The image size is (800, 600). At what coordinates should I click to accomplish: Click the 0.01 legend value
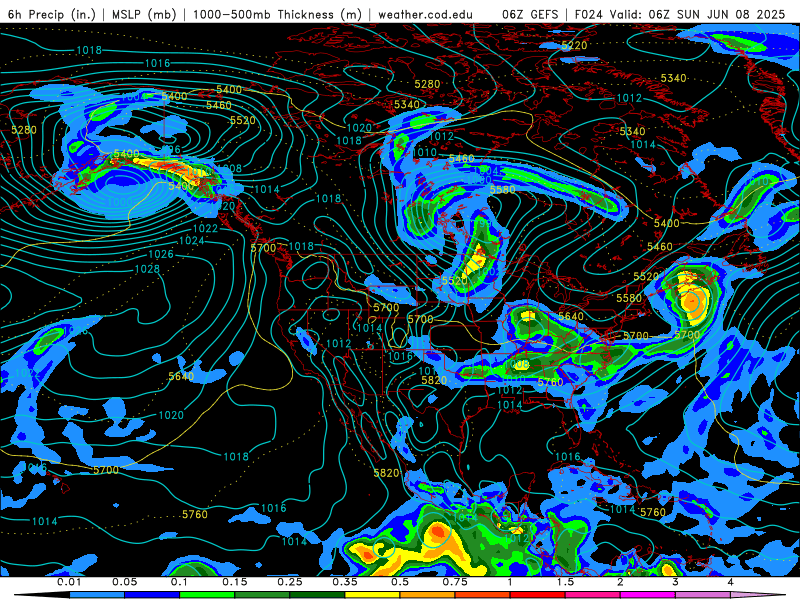[x=69, y=582]
